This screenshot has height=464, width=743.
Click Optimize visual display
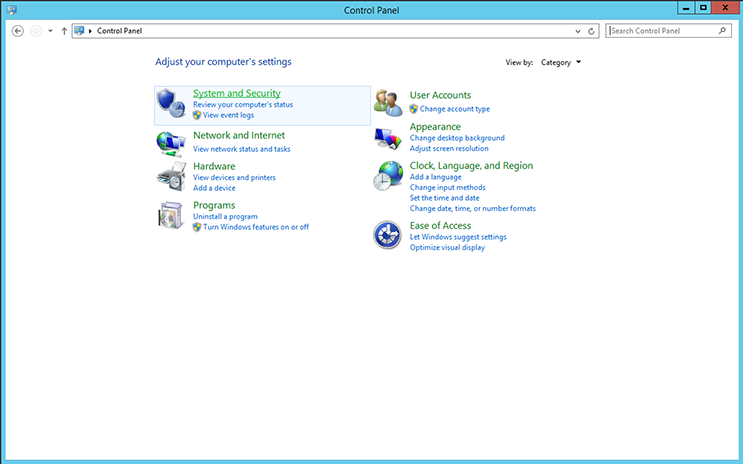click(x=447, y=247)
